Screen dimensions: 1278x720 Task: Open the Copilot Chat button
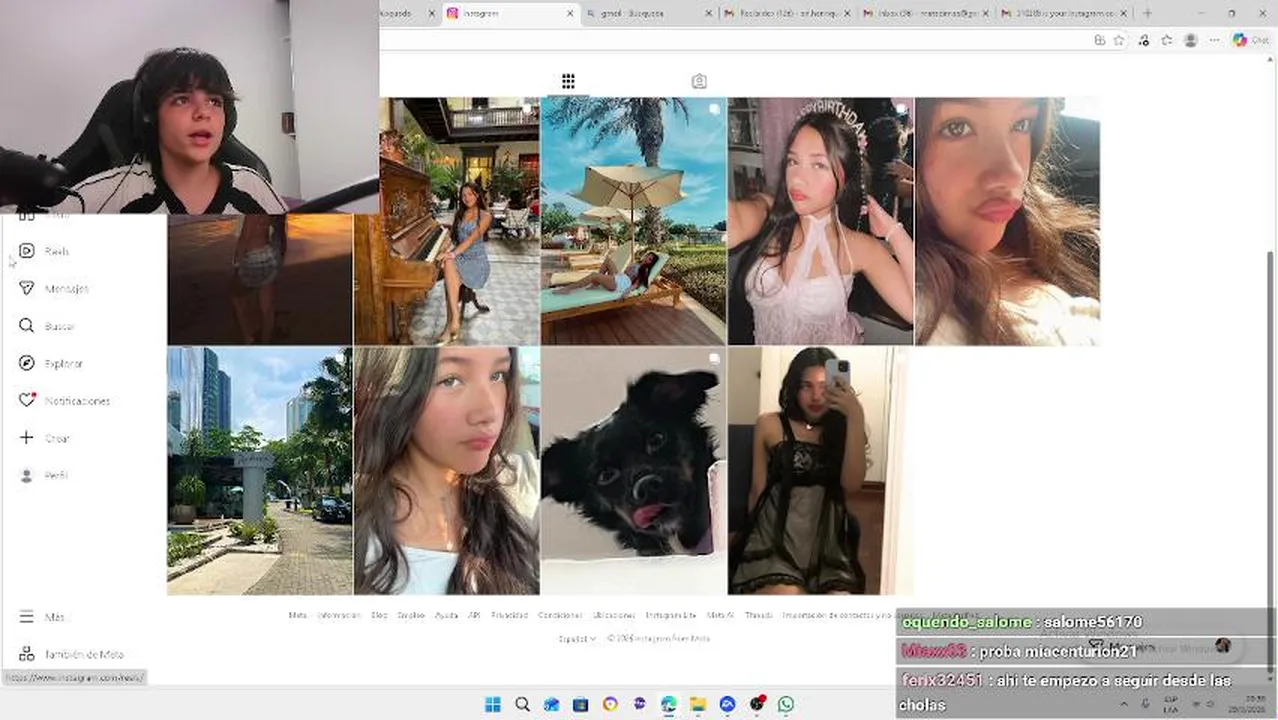(1252, 40)
